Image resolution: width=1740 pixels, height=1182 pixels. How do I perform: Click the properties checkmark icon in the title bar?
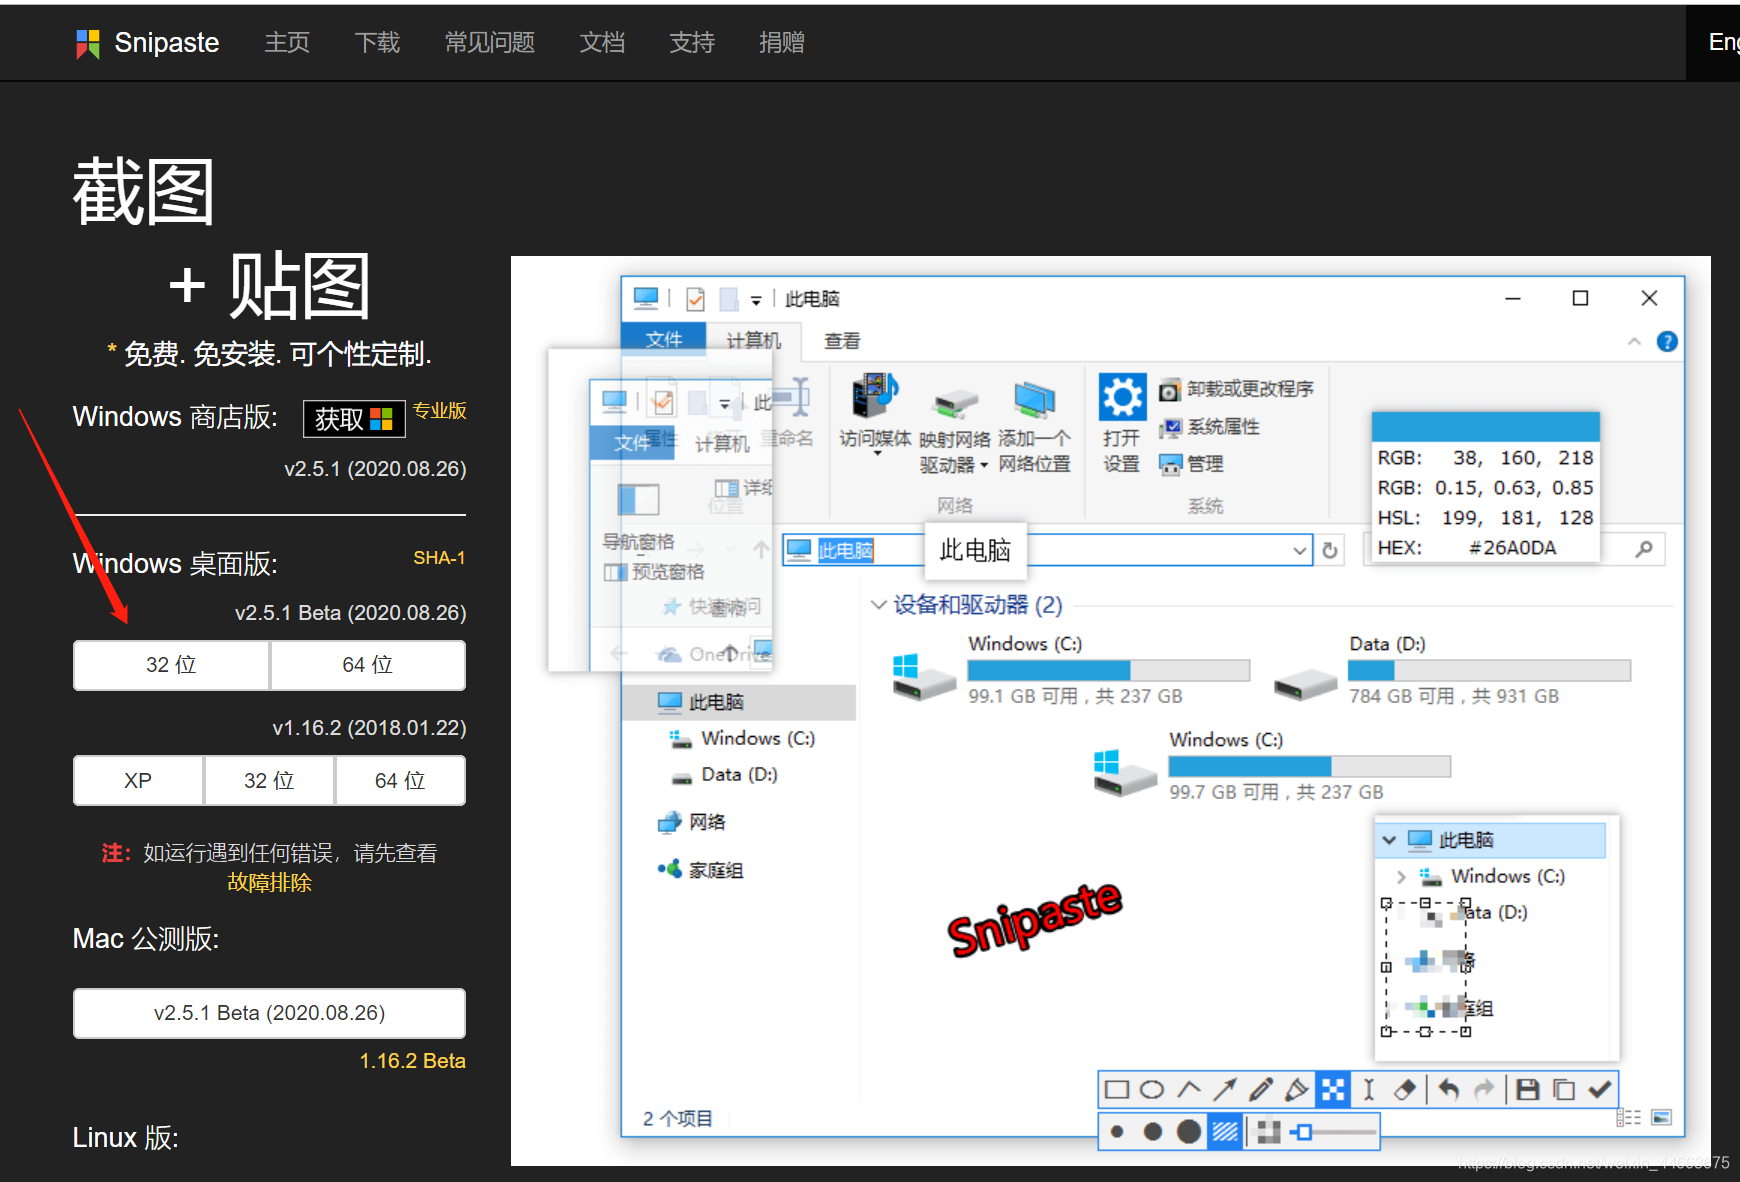695,299
